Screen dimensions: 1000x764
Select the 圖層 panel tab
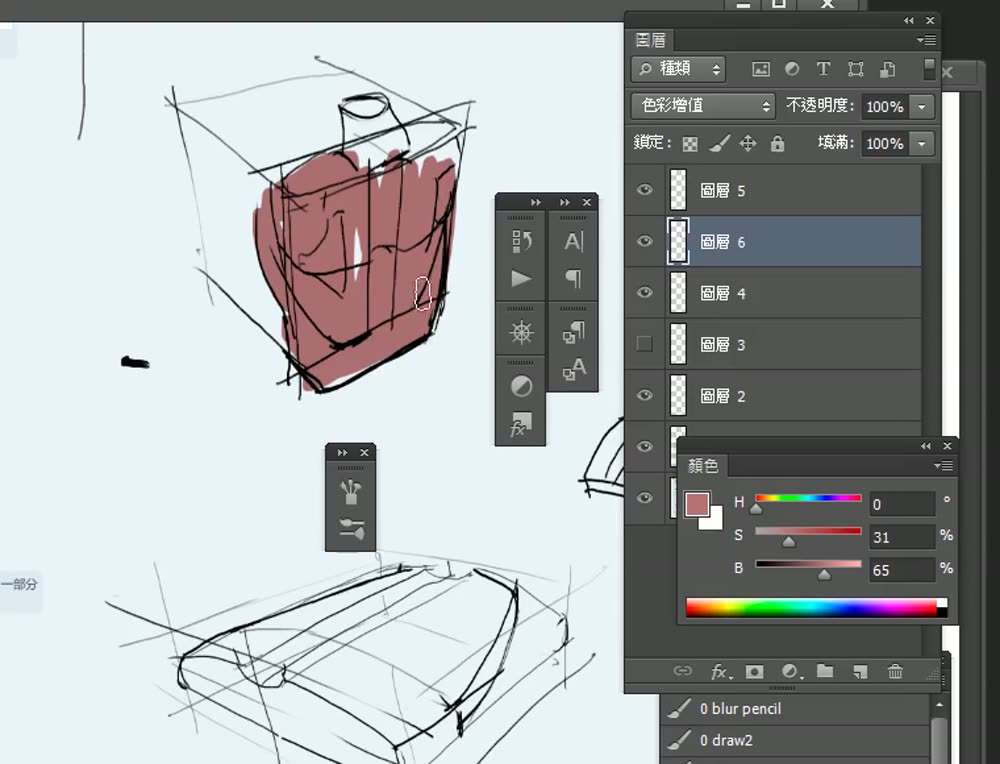point(651,40)
